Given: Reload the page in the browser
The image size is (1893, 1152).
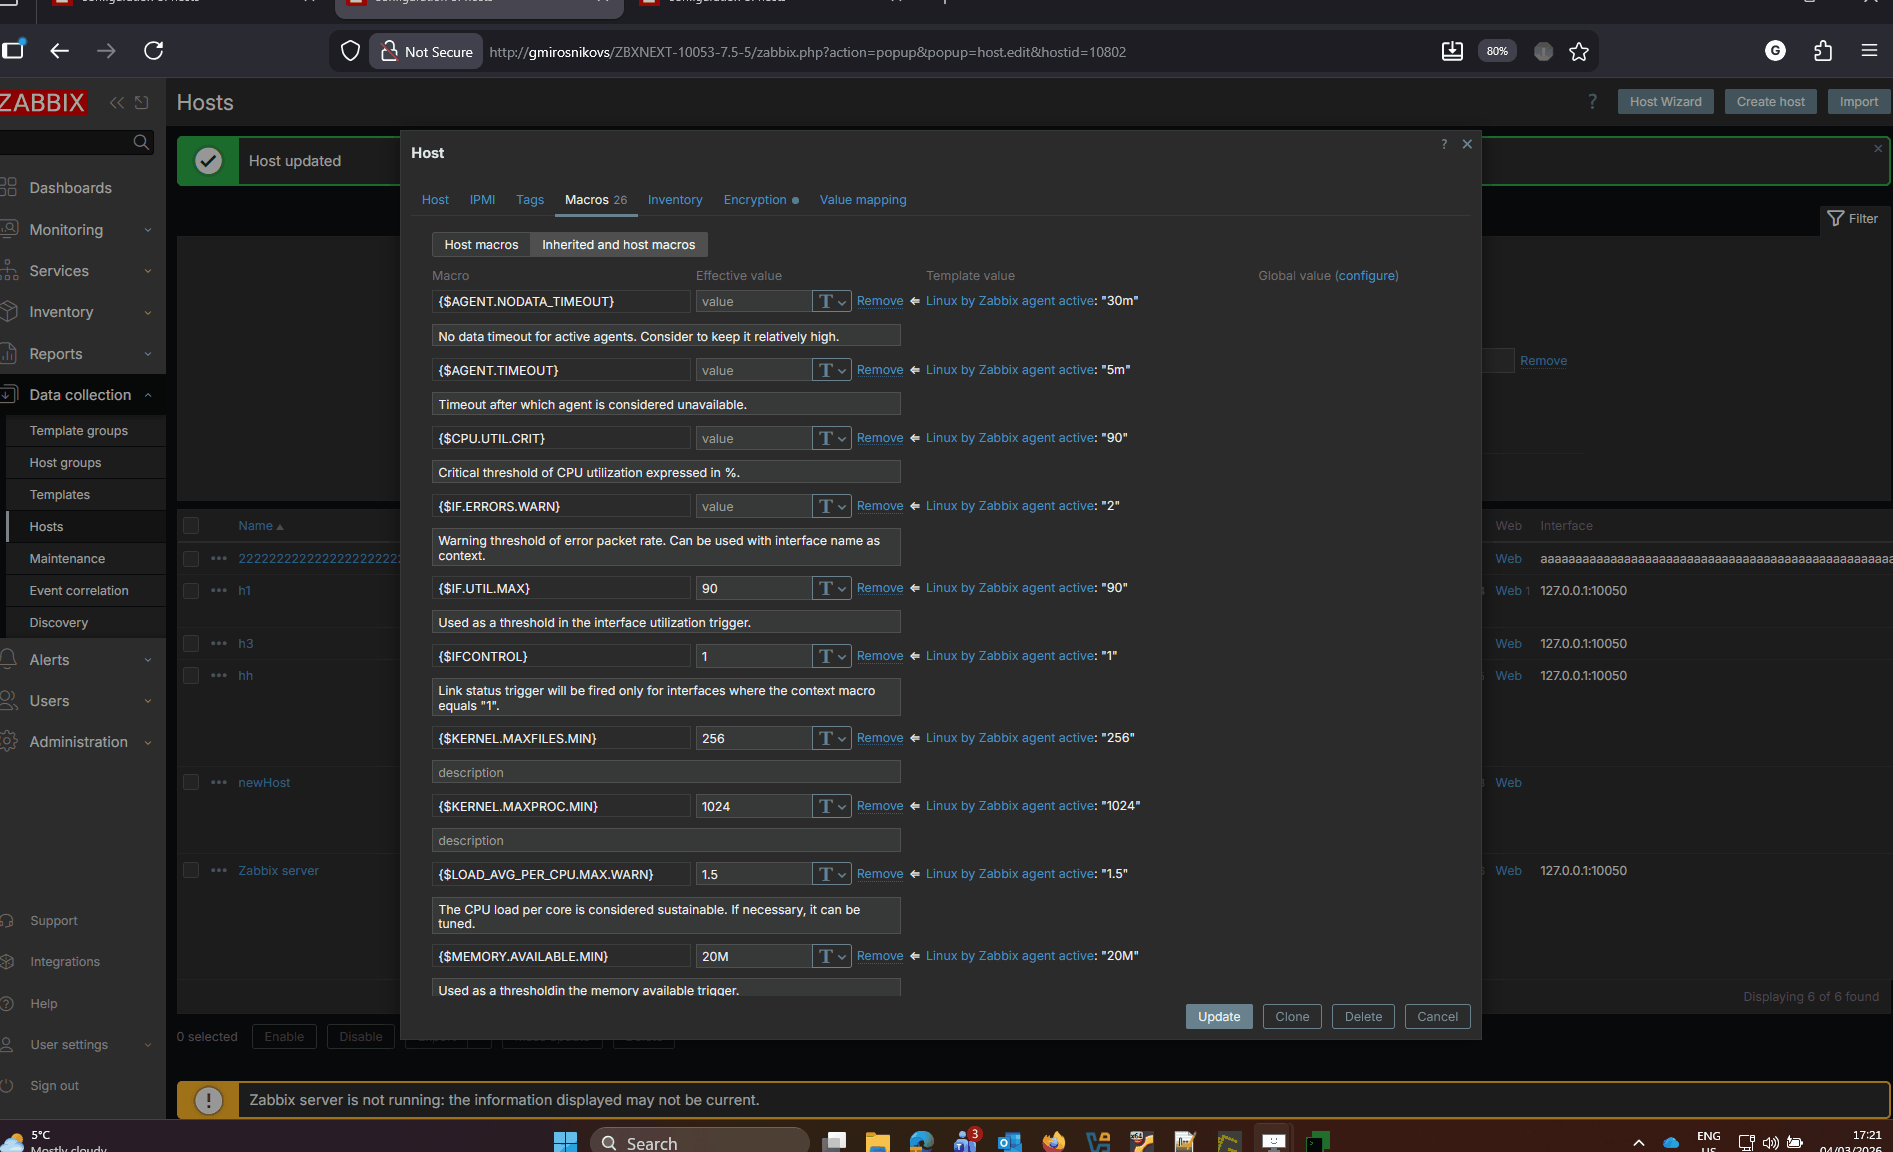Looking at the screenshot, I should [x=153, y=51].
